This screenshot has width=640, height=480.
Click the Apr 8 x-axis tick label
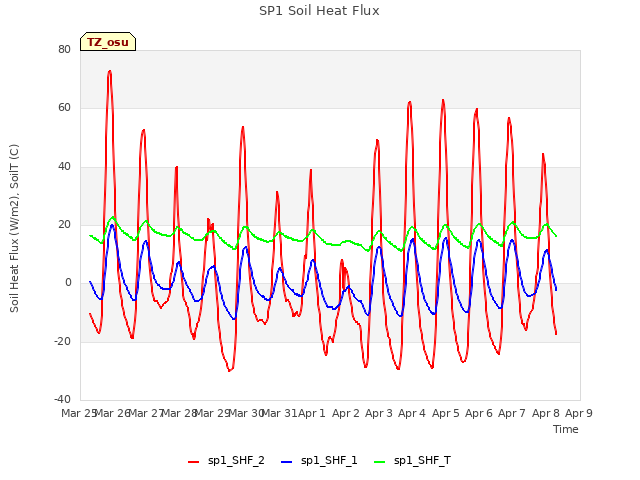pos(545,413)
